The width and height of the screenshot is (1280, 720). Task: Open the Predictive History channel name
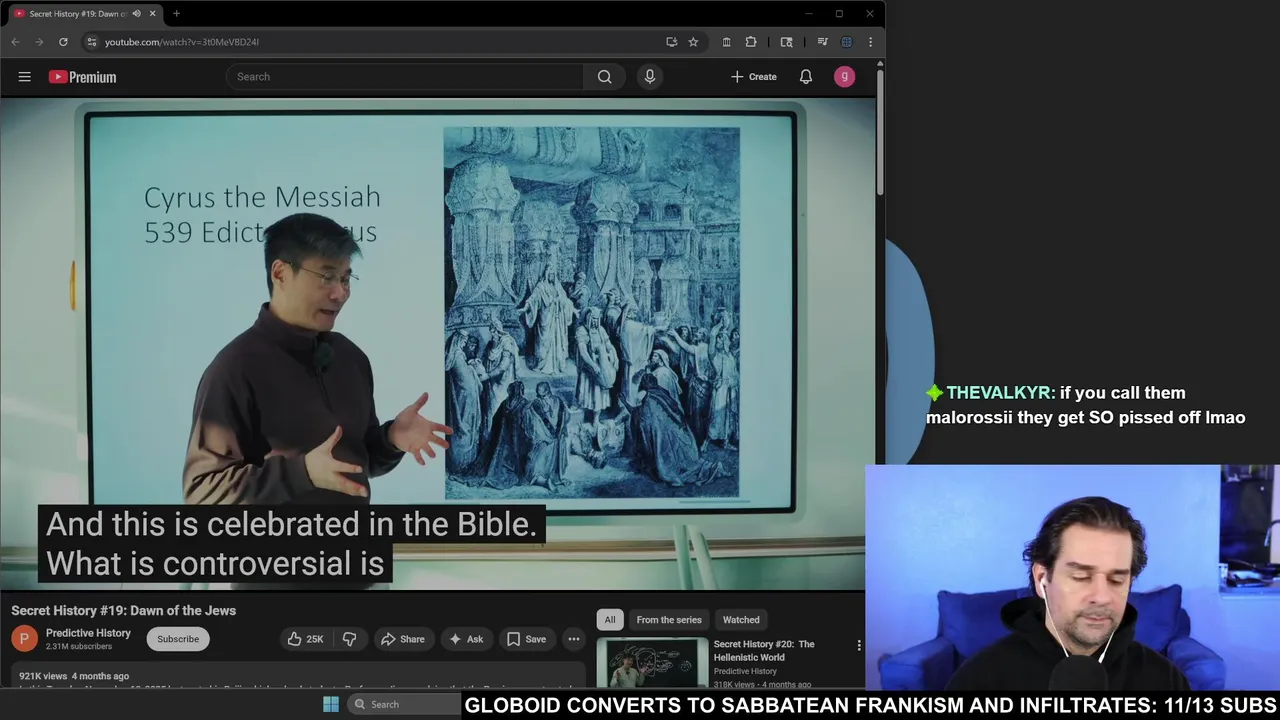(x=88, y=633)
